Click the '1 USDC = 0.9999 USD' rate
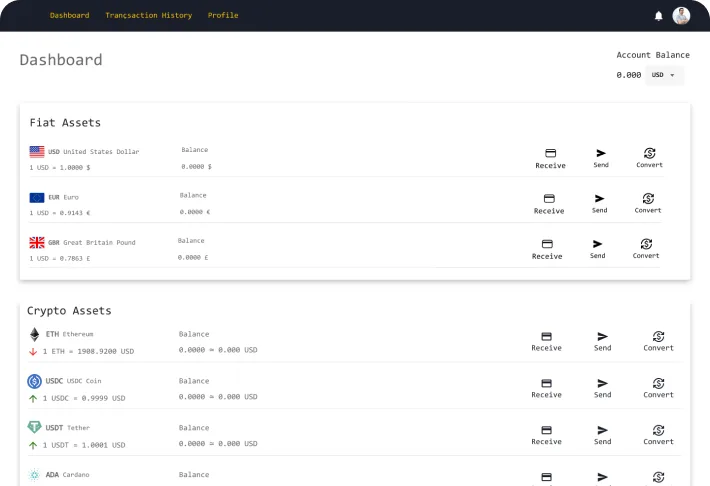This screenshot has width=710, height=486. pos(84,398)
